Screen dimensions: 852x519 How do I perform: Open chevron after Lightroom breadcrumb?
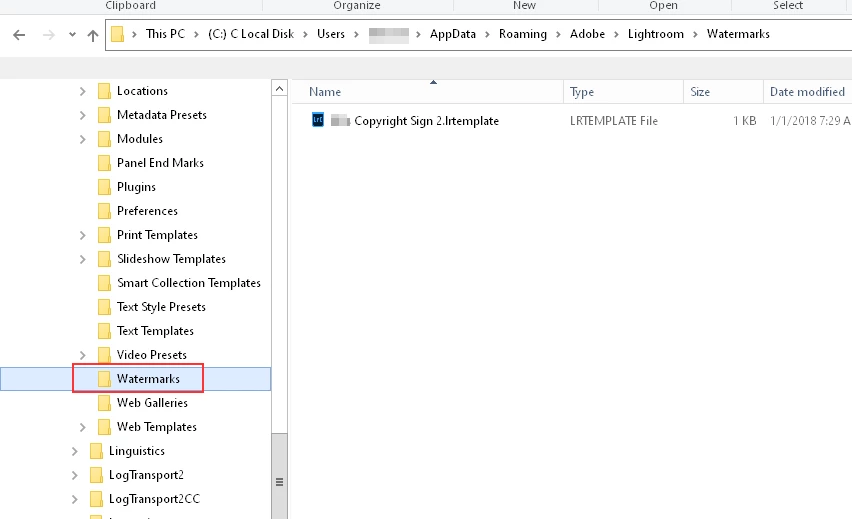(x=695, y=34)
